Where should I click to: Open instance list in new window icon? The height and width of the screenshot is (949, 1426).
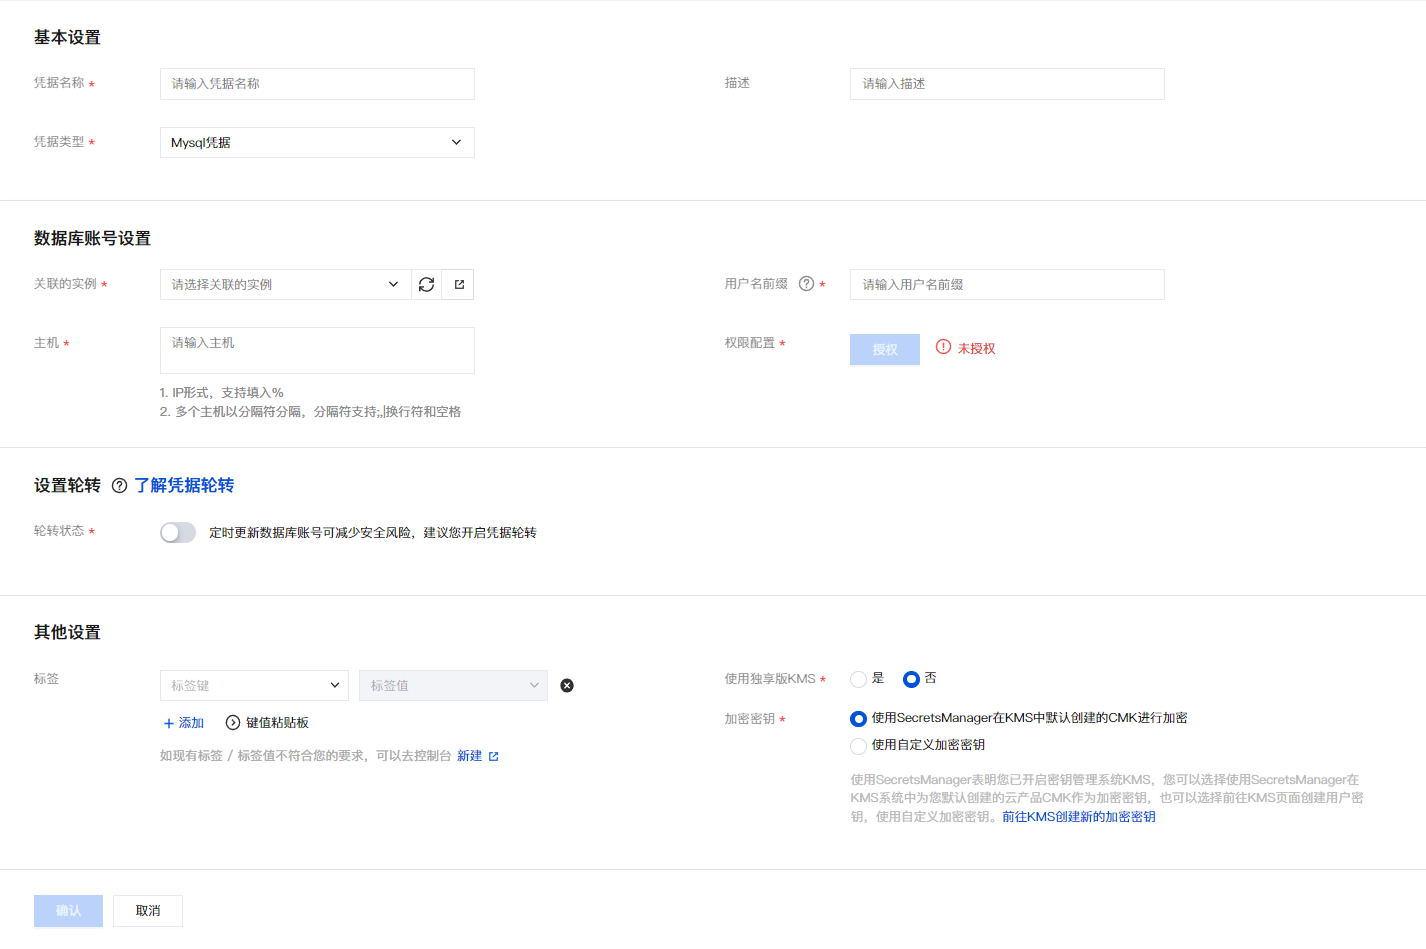point(459,285)
